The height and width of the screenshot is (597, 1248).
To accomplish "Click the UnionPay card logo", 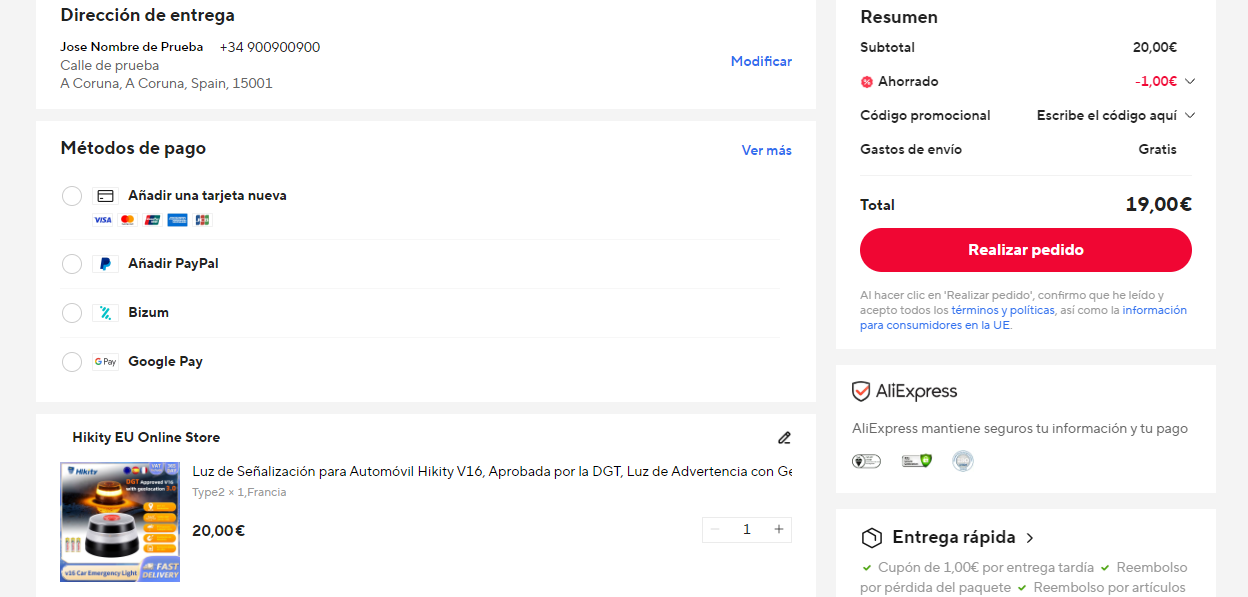I will tap(152, 220).
